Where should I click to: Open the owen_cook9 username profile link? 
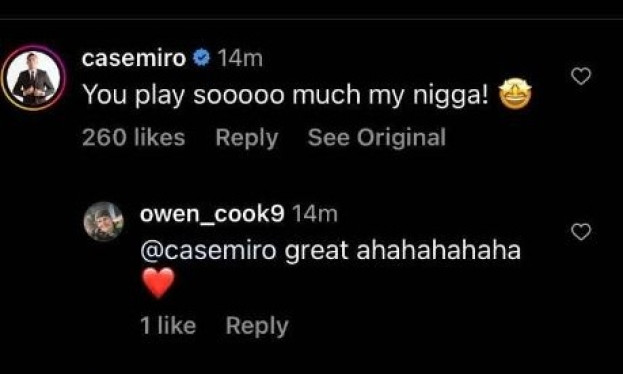tap(212, 214)
